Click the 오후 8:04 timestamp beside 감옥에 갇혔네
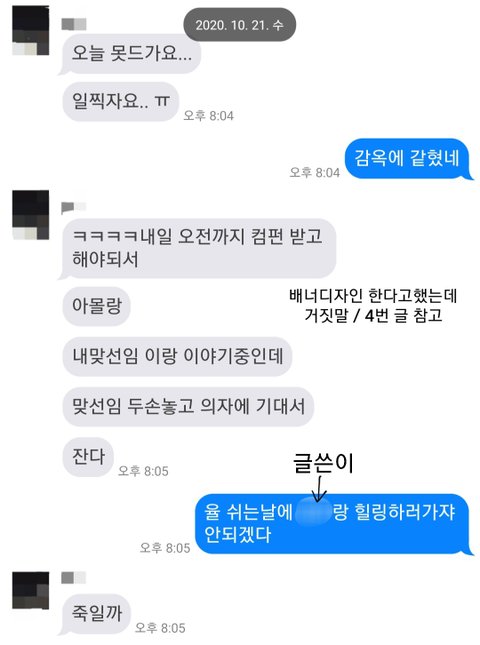The height and width of the screenshot is (645, 480). pyautogui.click(x=315, y=172)
